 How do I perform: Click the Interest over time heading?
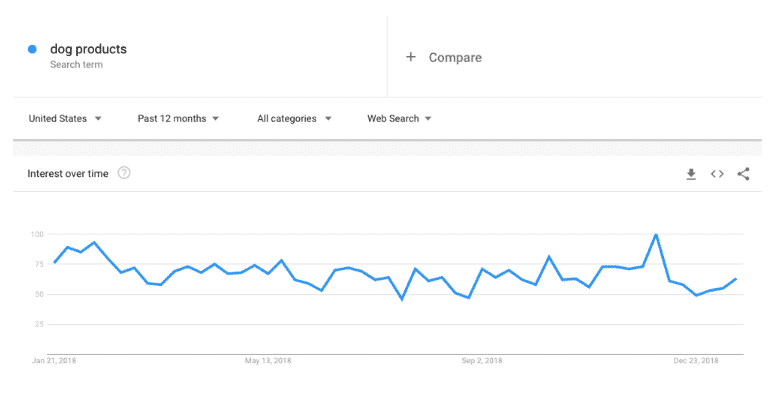pyautogui.click(x=68, y=173)
